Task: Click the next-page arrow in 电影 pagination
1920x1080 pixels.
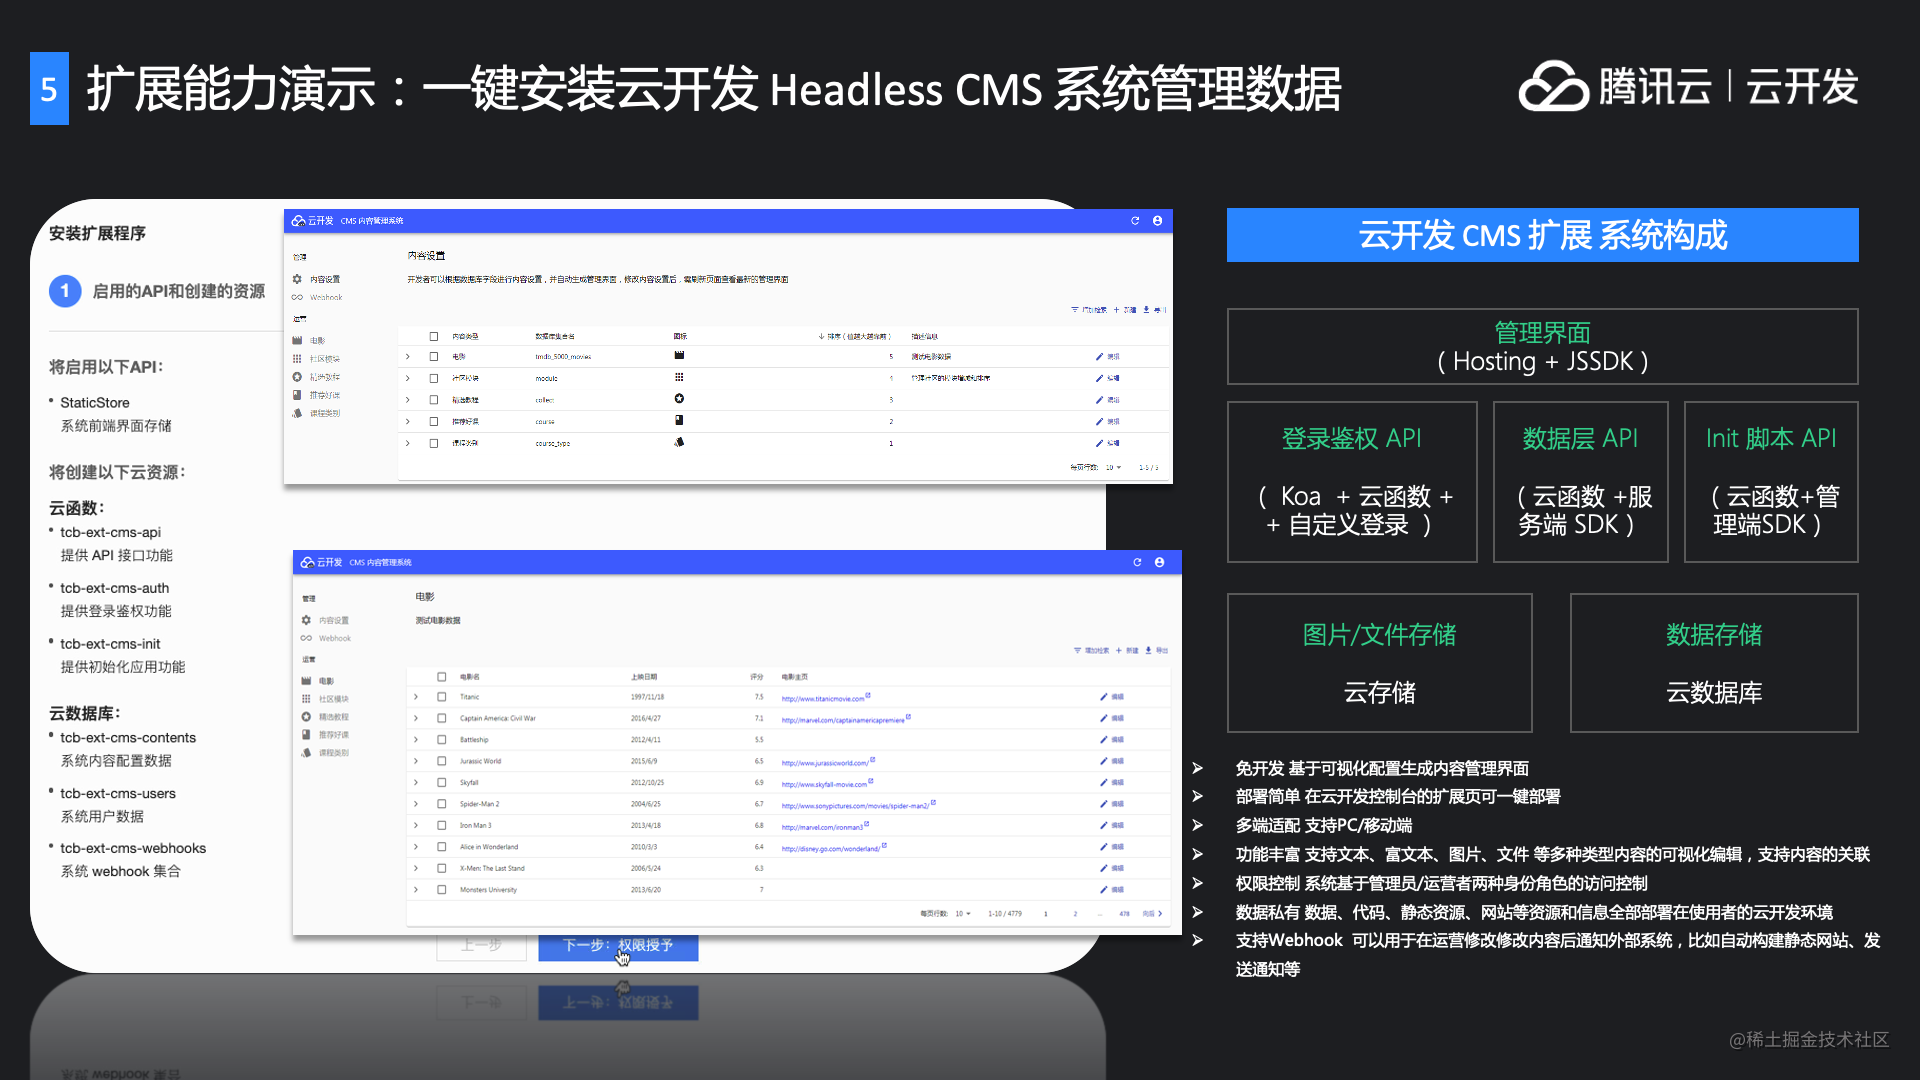Action: 1159,914
